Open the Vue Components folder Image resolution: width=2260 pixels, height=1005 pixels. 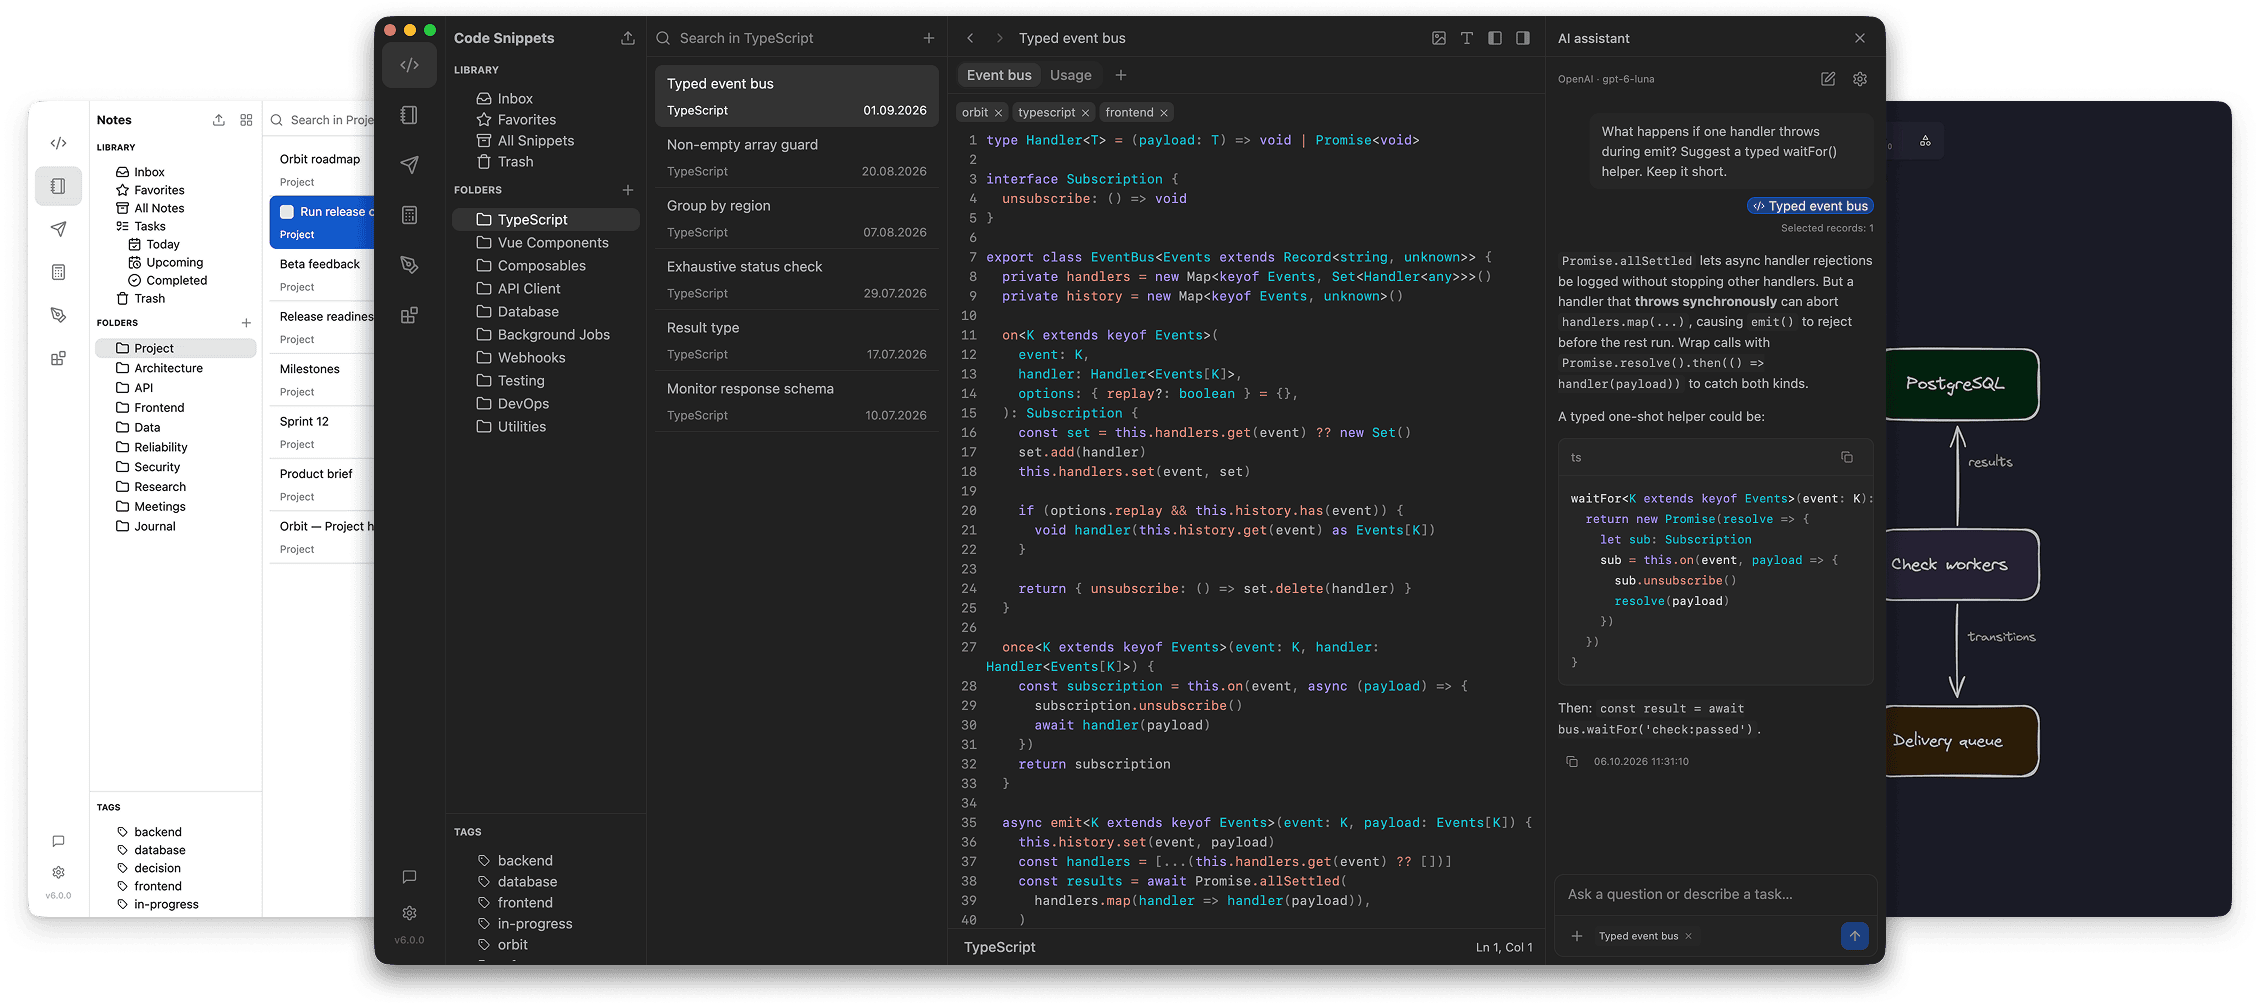546,243
